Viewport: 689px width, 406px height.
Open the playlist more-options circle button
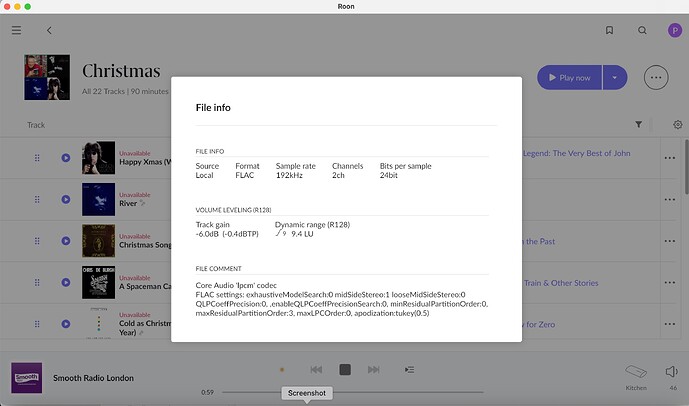(x=656, y=78)
